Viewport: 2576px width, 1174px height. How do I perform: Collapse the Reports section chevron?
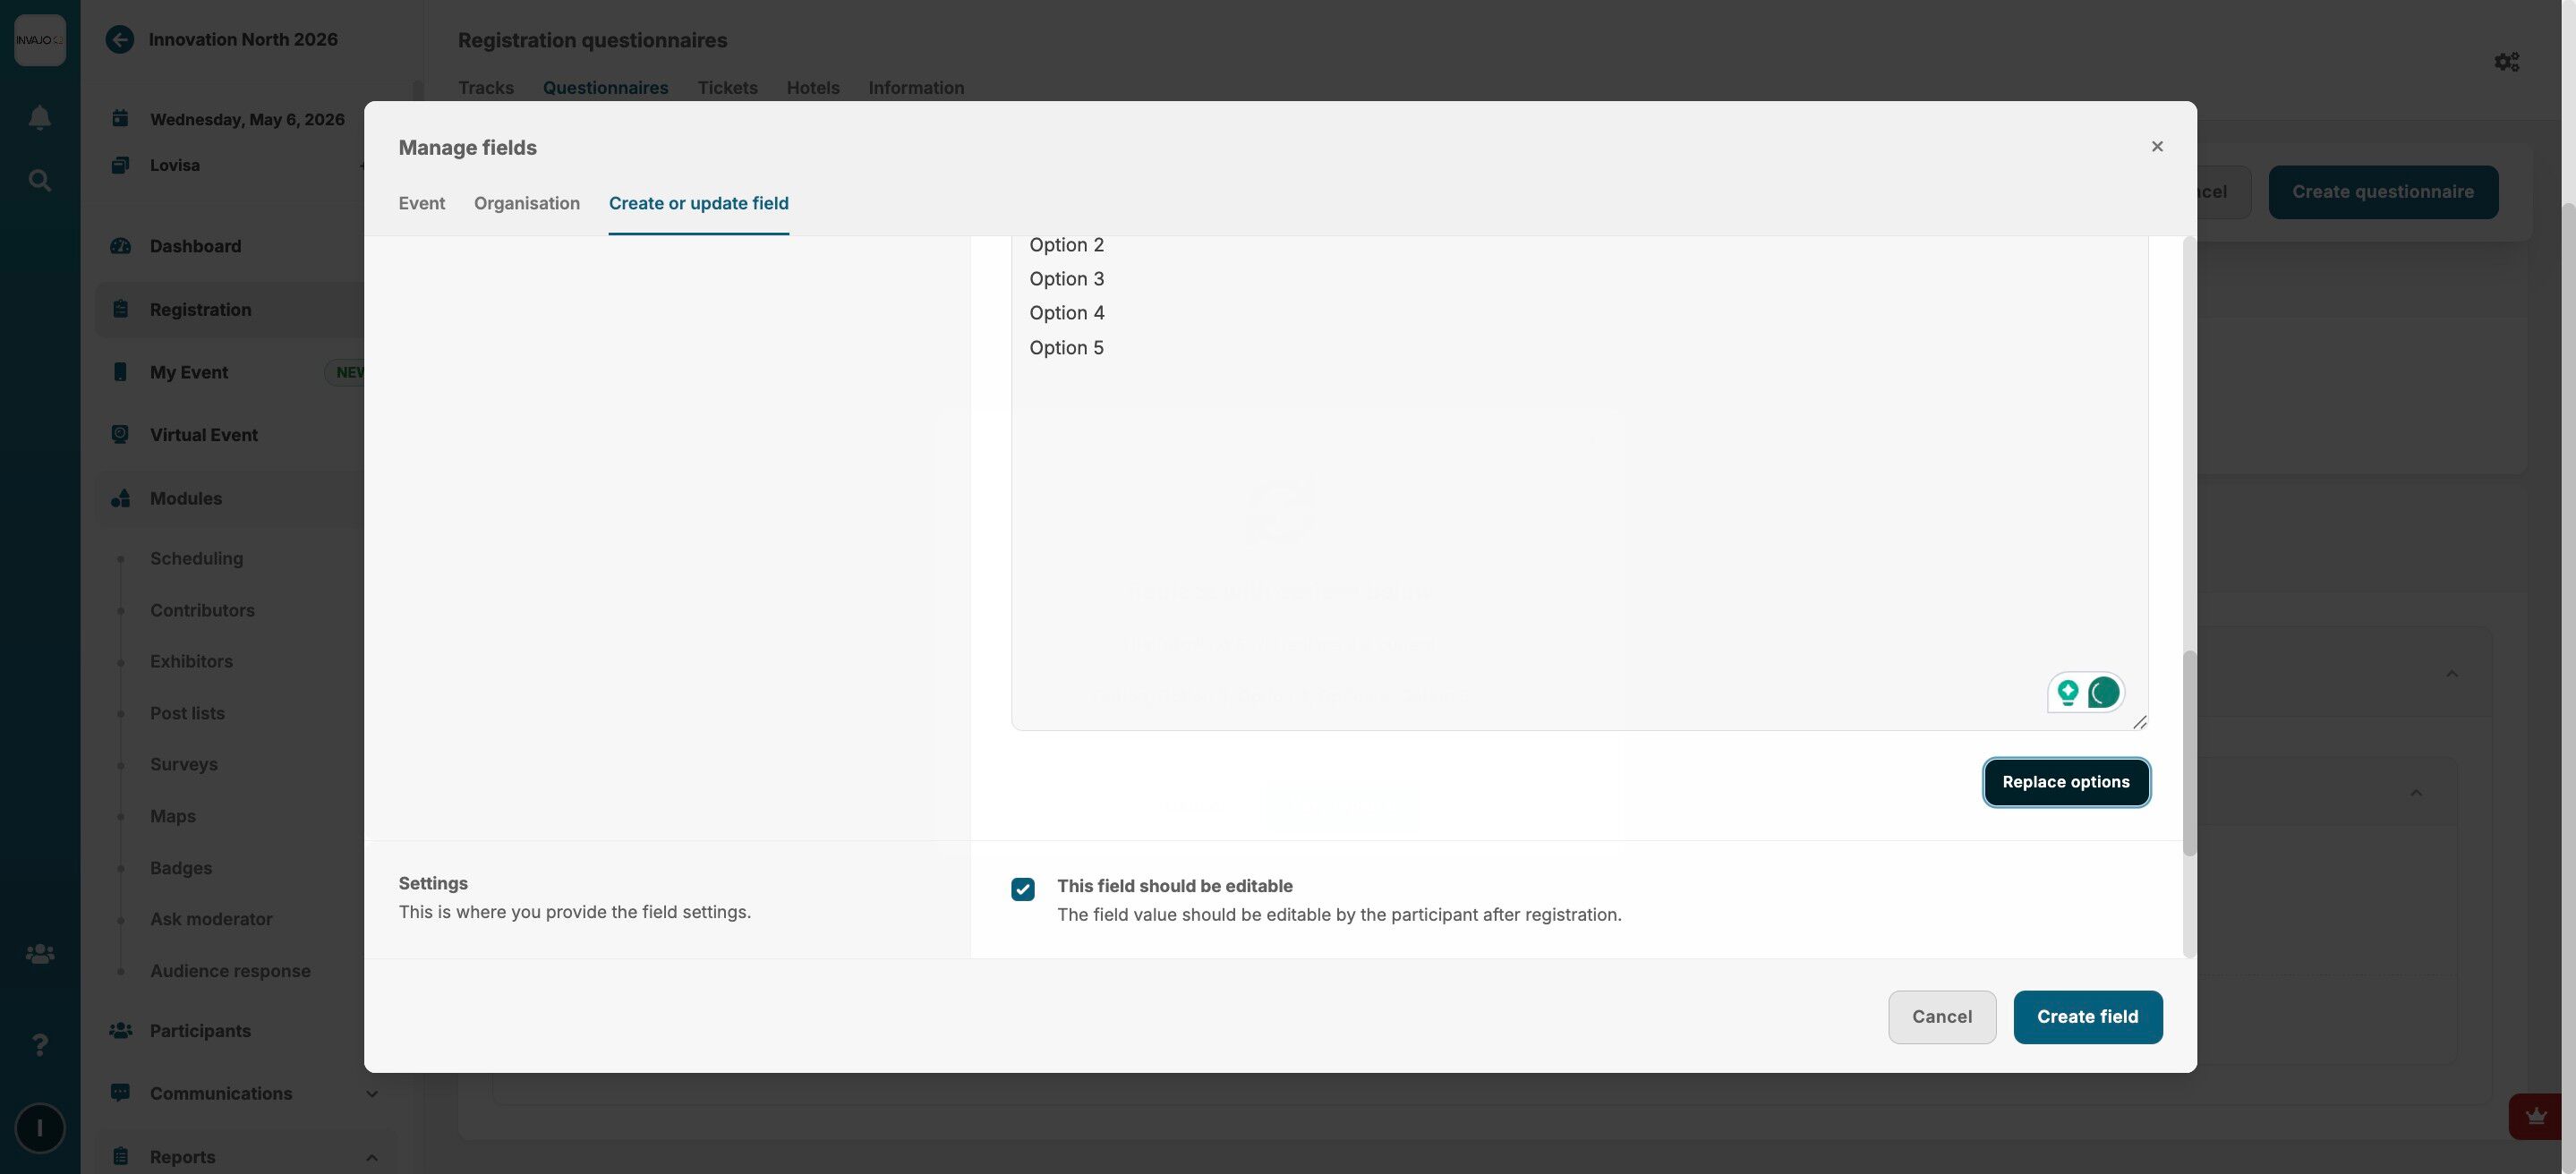[371, 1157]
